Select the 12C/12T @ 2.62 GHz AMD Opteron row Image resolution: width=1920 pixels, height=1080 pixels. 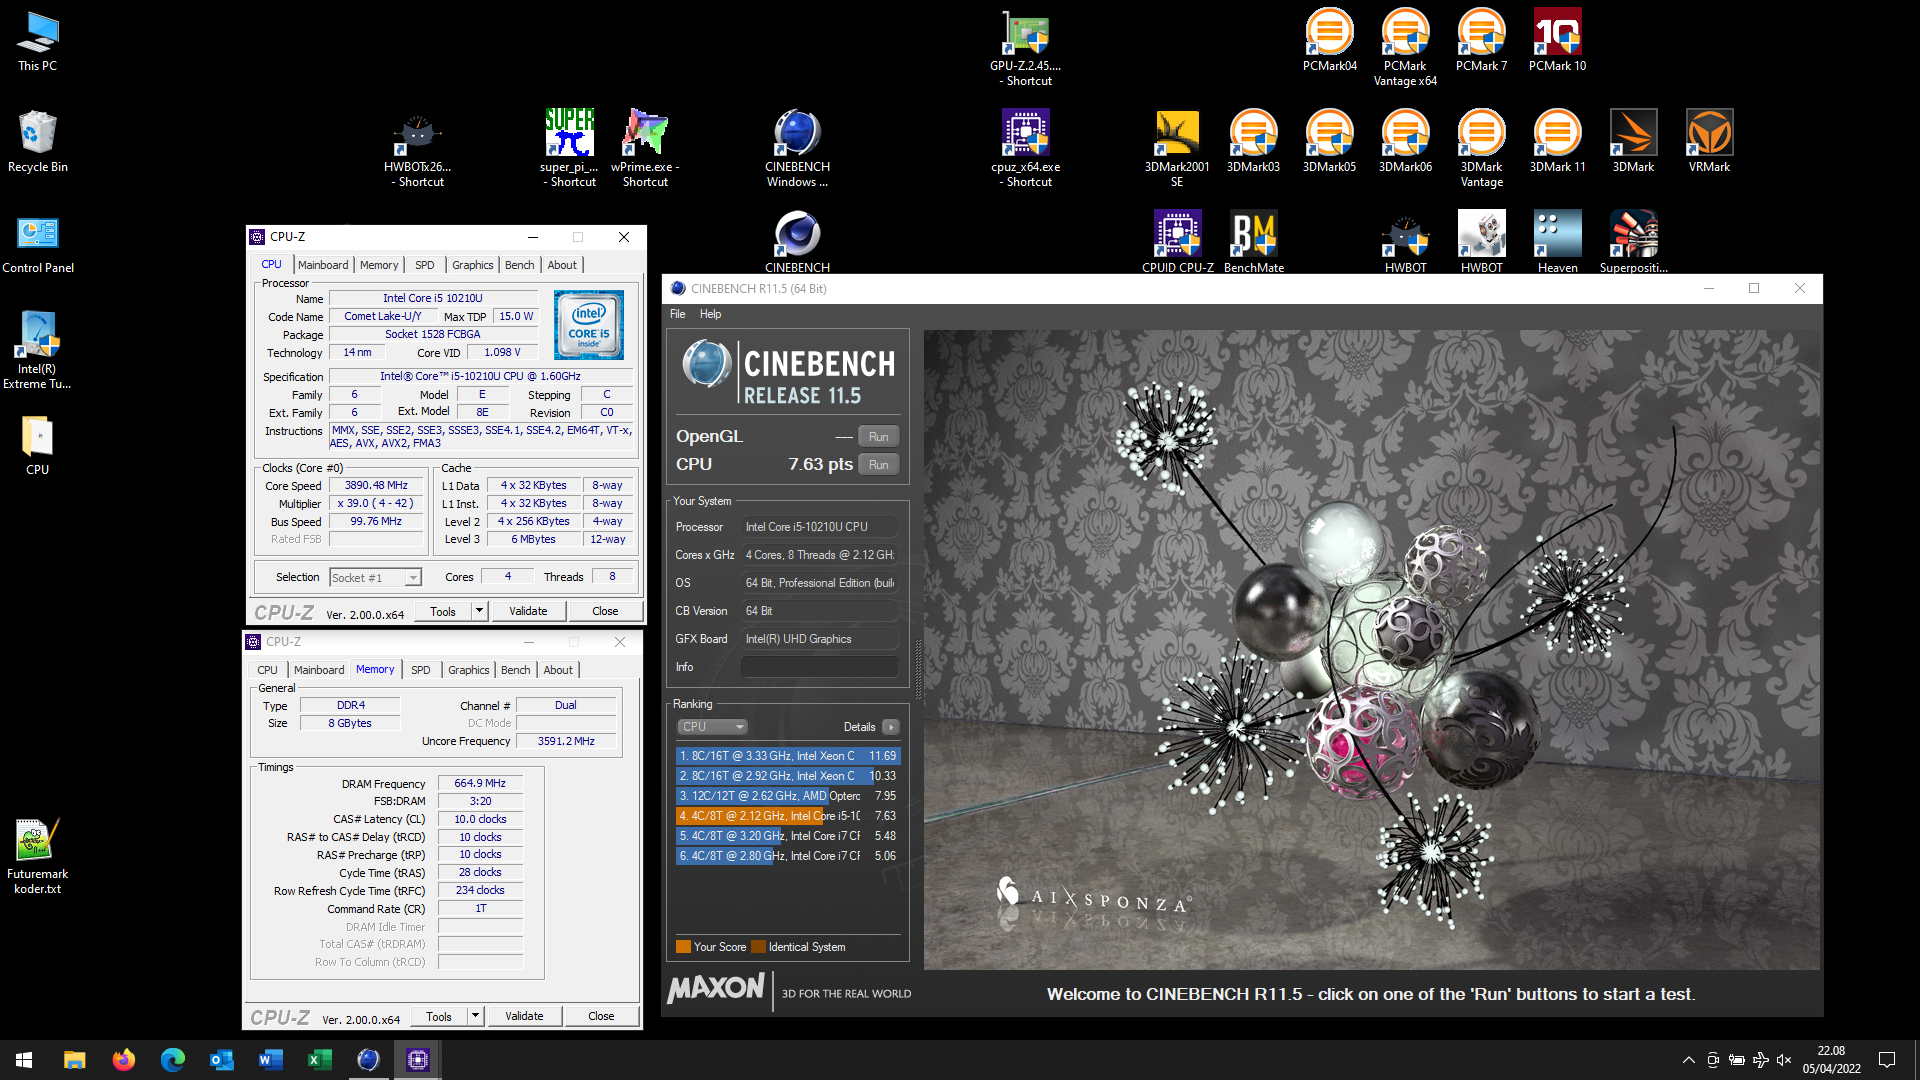pos(787,796)
